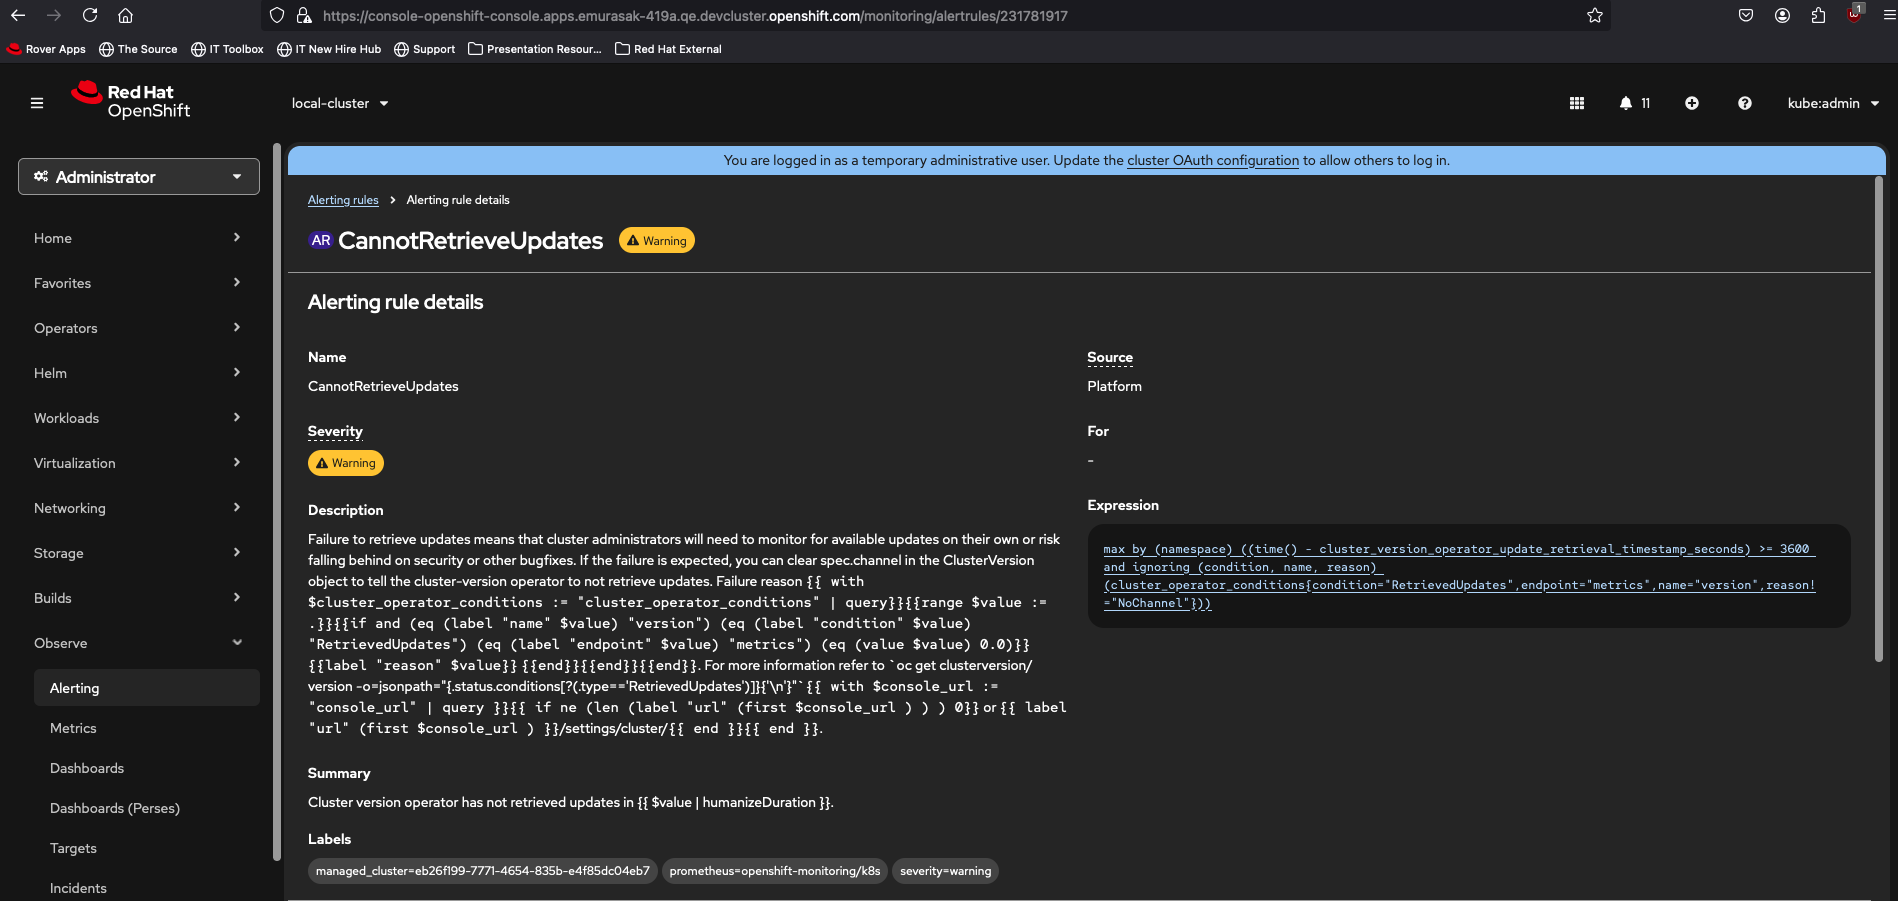Viewport: 1898px width, 901px height.
Task: Open the applications grid launcher
Action: click(x=1577, y=103)
